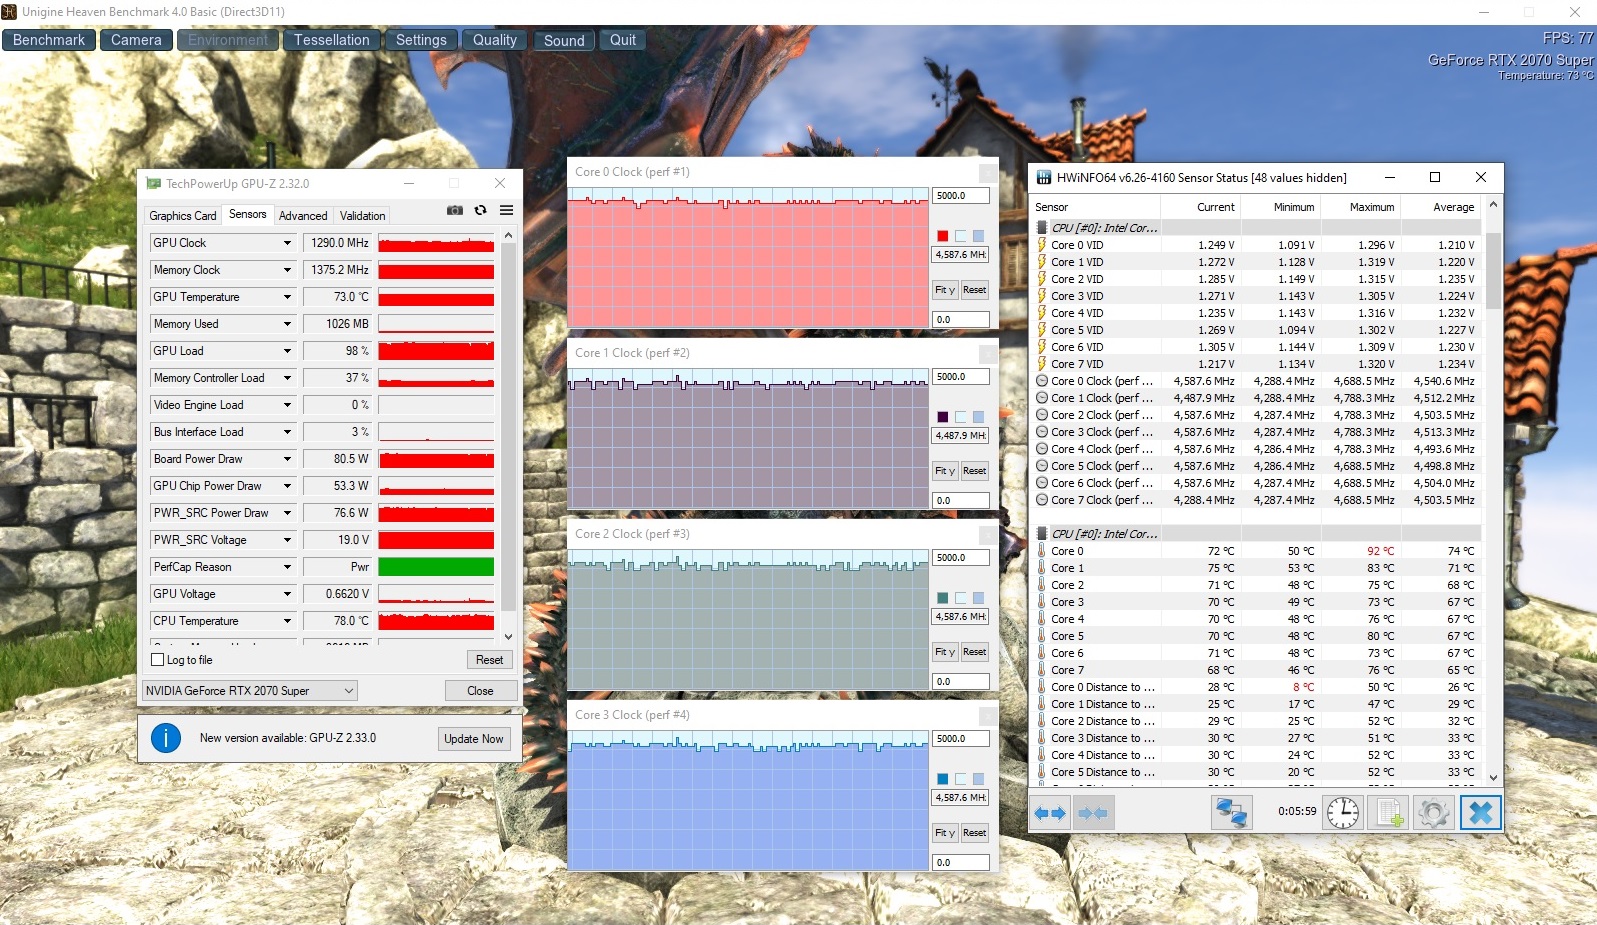The image size is (1597, 925).
Task: Open HWiNFO remote network computers icon
Action: coord(1231,813)
